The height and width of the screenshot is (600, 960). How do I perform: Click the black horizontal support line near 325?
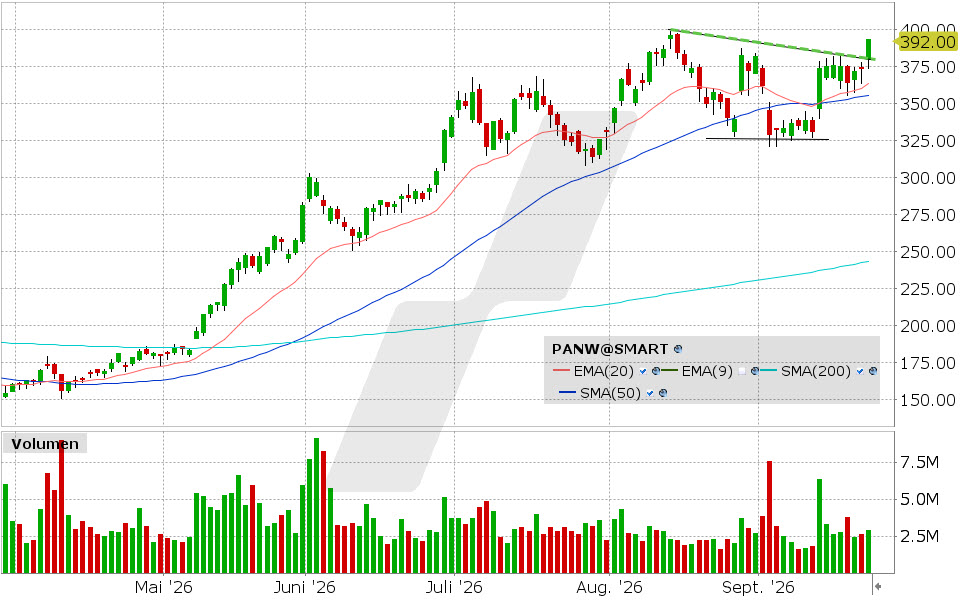point(767,139)
